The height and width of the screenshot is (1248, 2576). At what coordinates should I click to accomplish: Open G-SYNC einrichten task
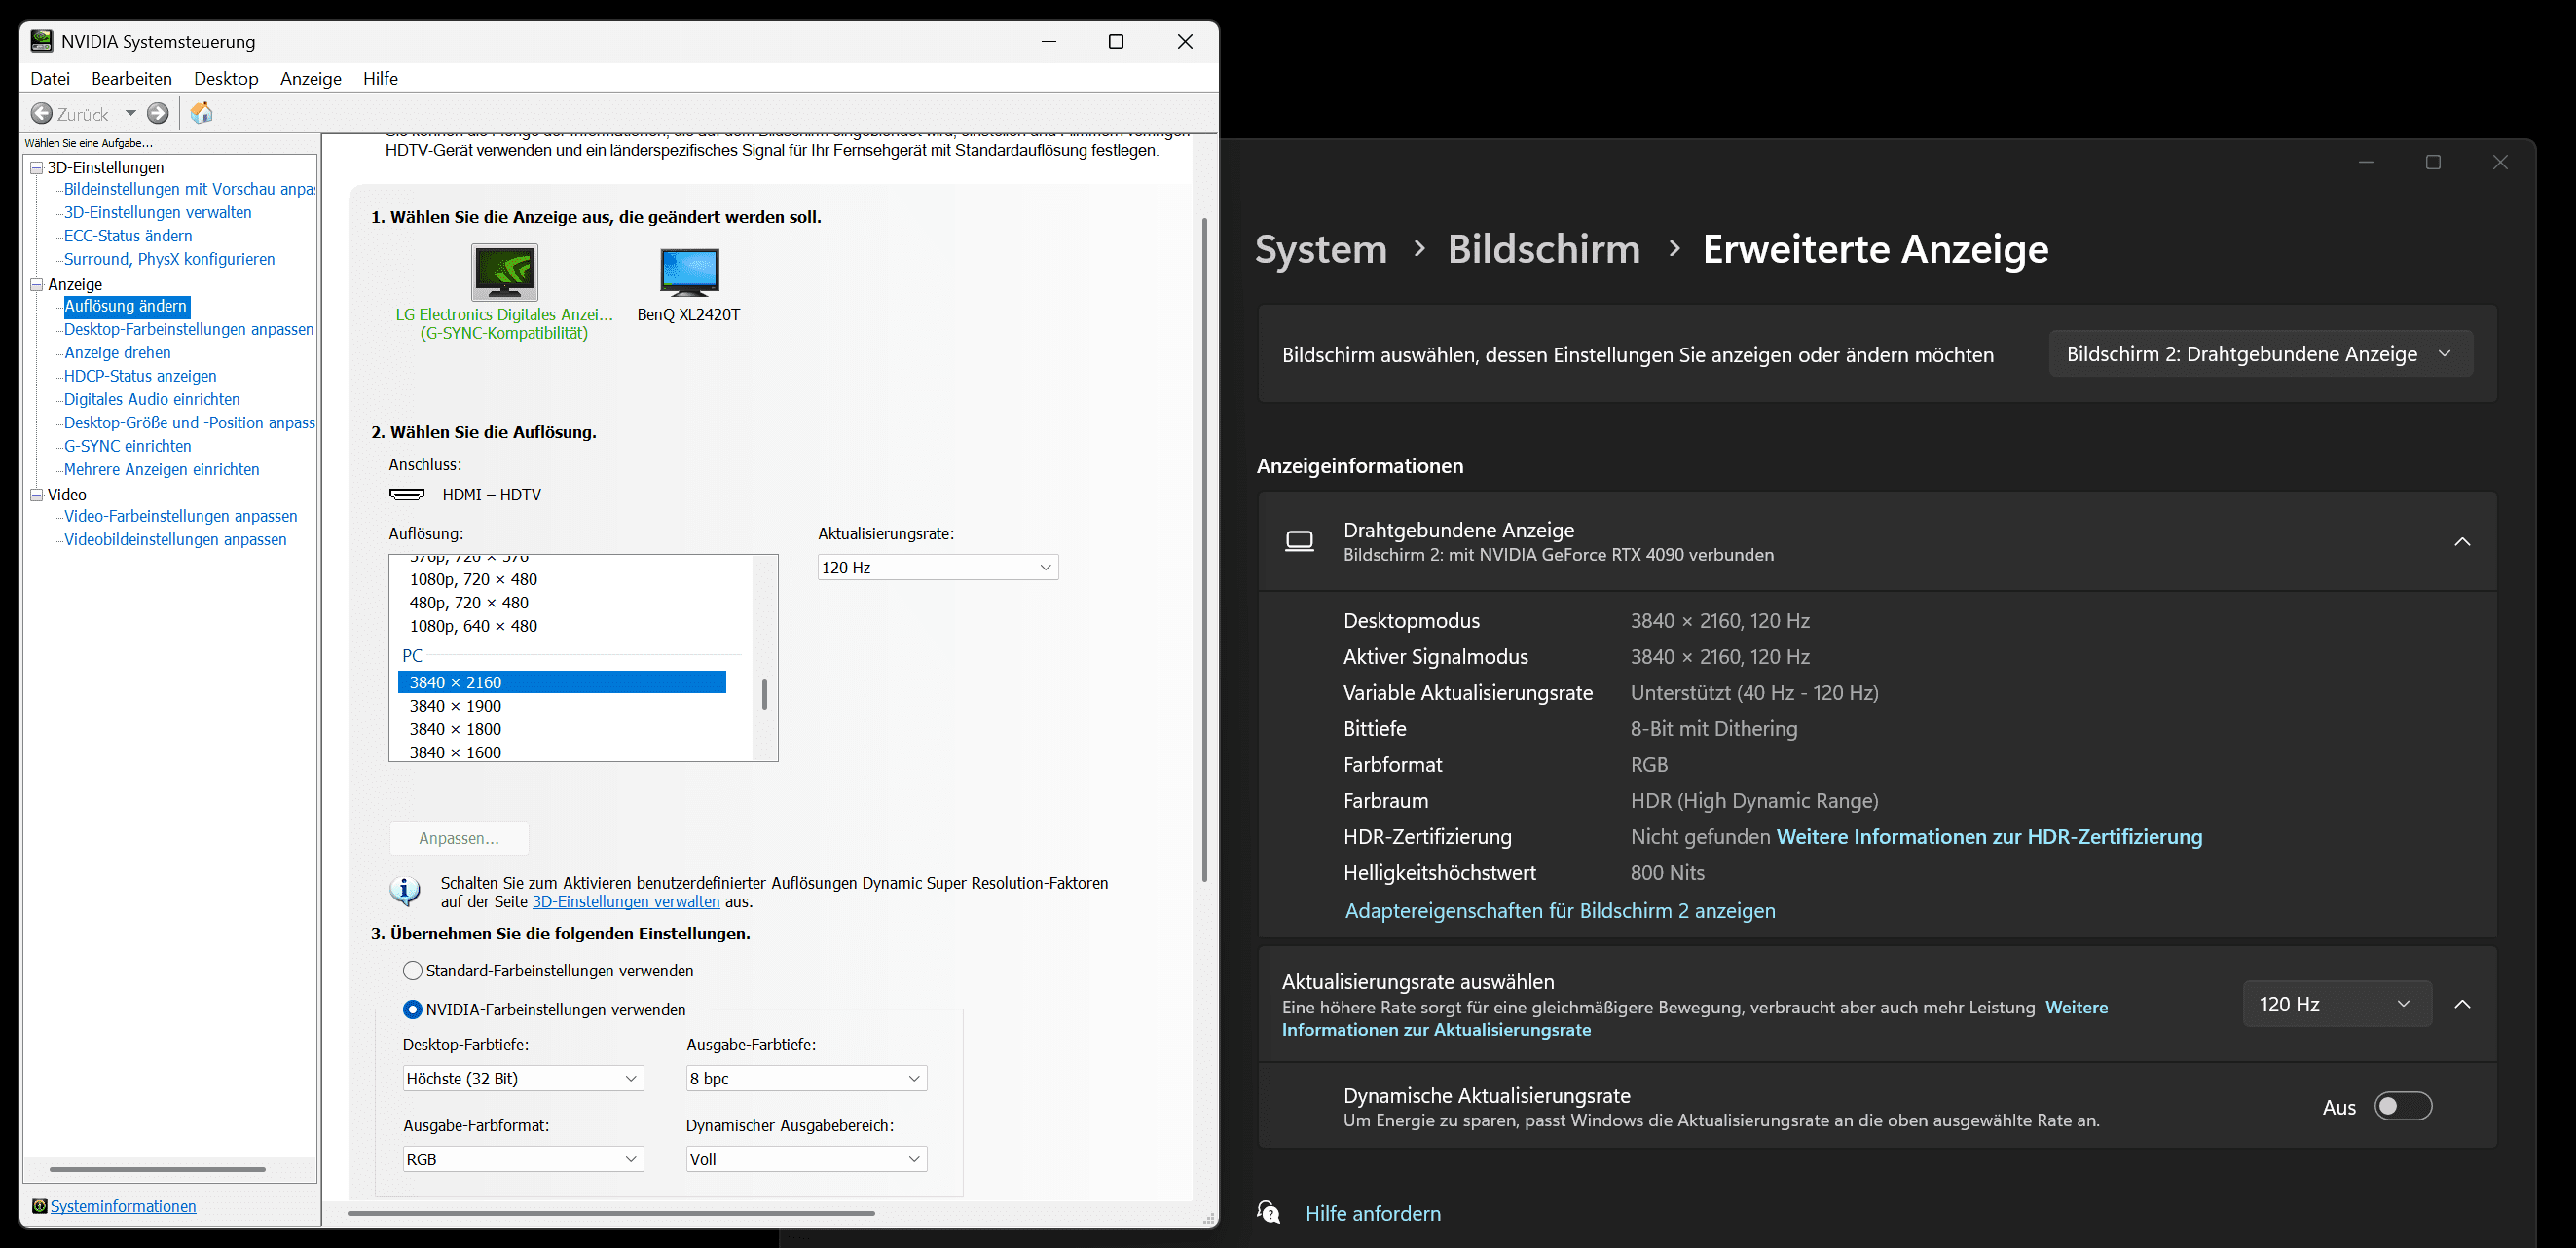(x=127, y=446)
